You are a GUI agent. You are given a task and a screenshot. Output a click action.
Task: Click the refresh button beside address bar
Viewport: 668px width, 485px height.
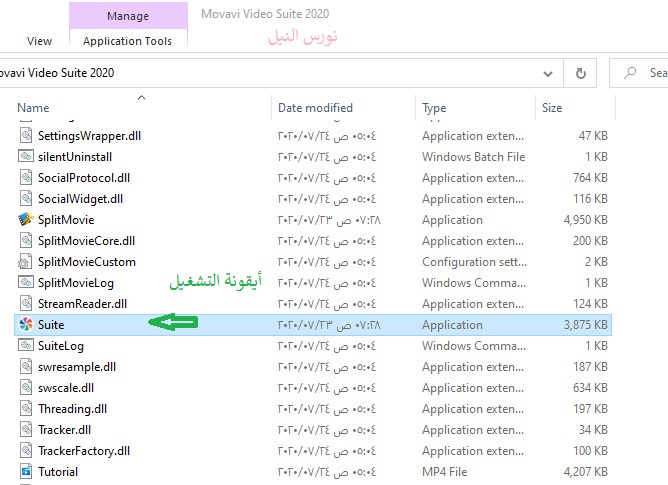[x=580, y=73]
